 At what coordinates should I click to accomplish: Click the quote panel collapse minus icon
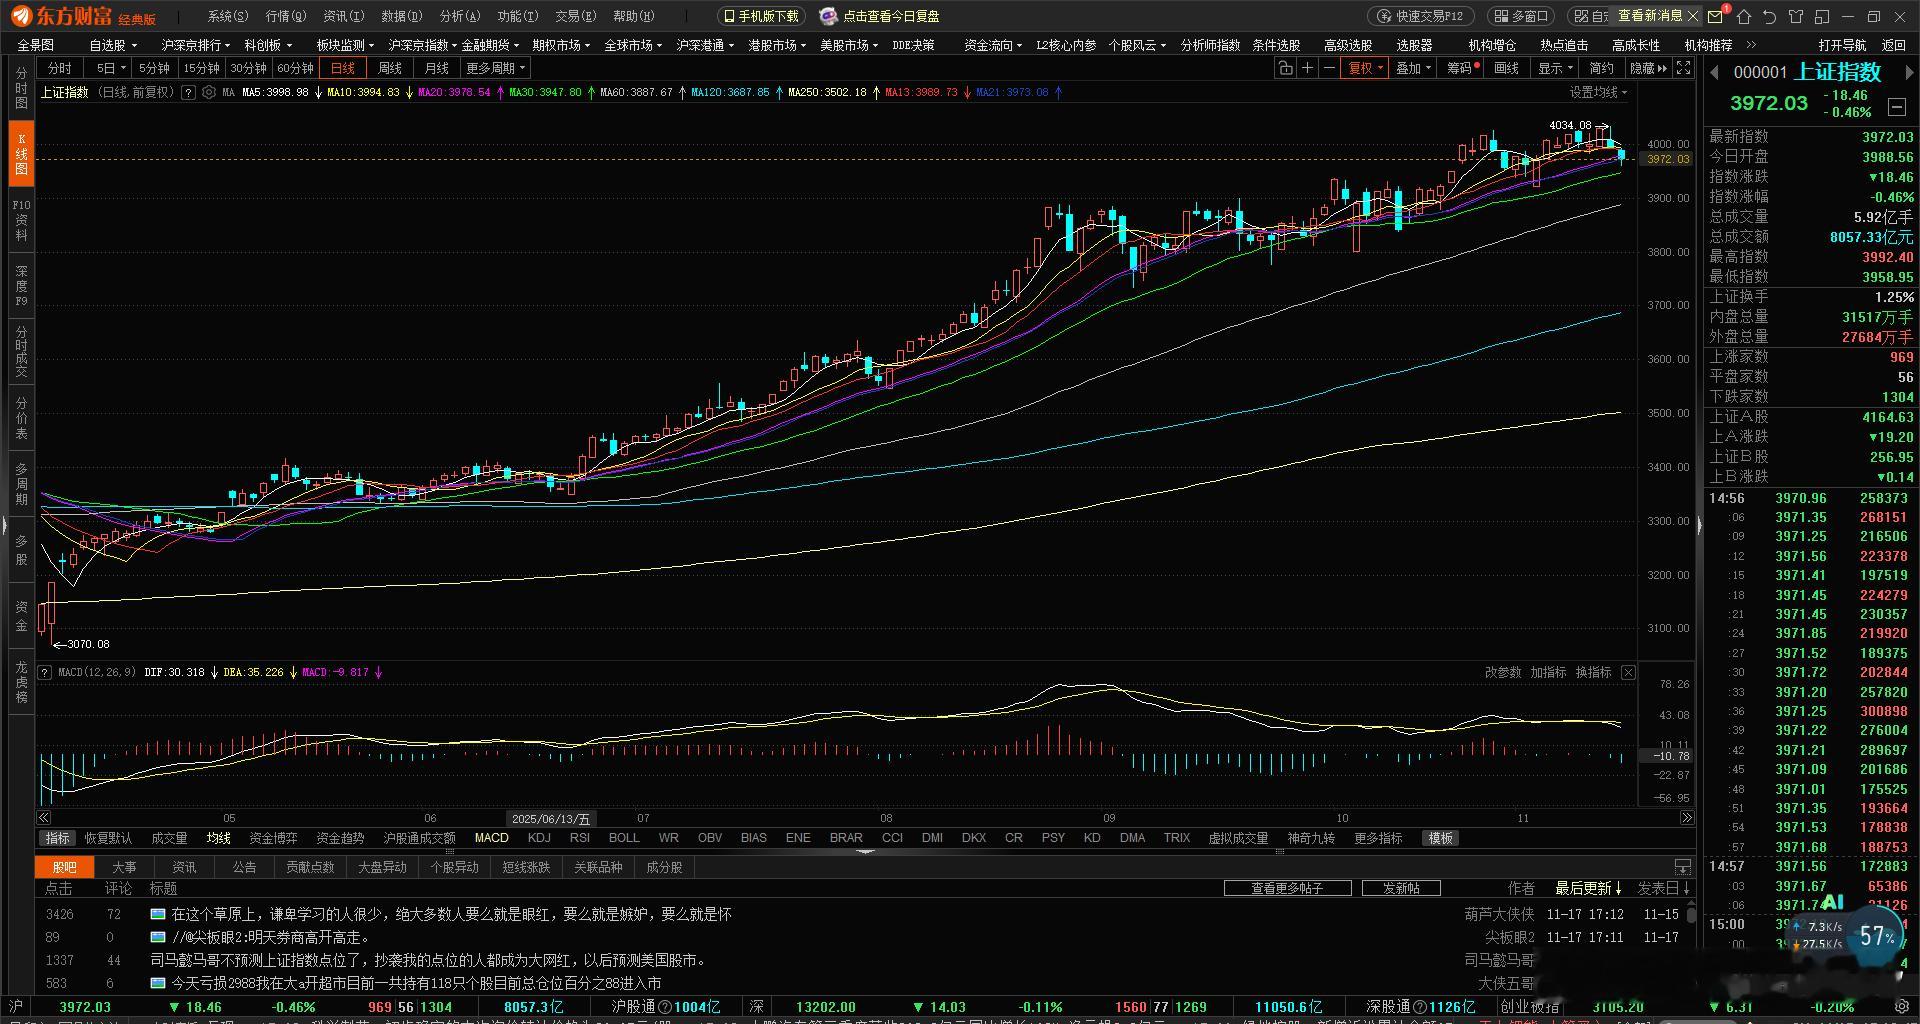pos(1896,106)
